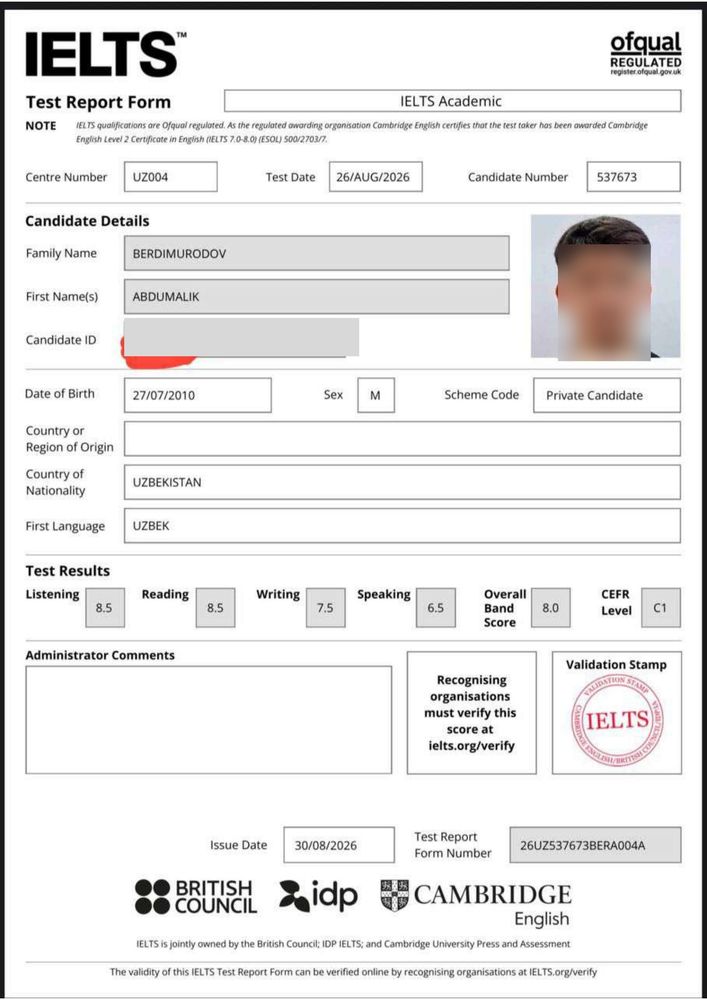Click the Issue Date field 30/08/2026

pos(339,845)
